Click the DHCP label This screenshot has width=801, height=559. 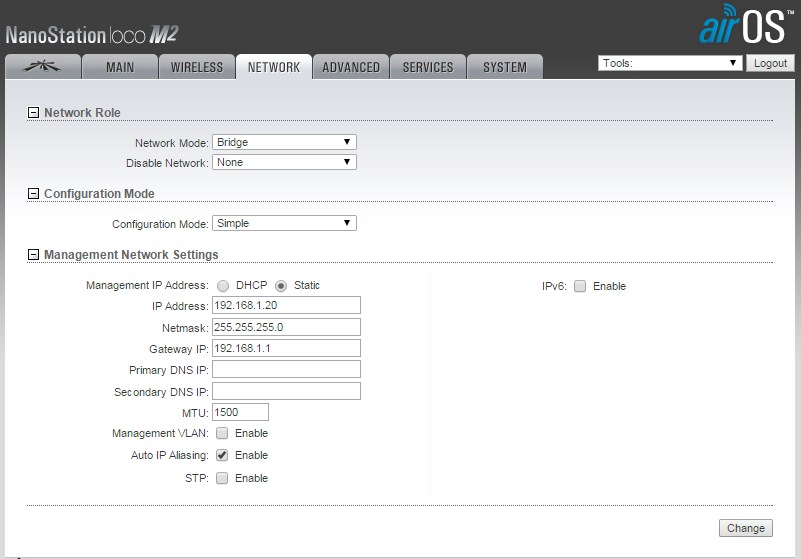click(x=251, y=285)
